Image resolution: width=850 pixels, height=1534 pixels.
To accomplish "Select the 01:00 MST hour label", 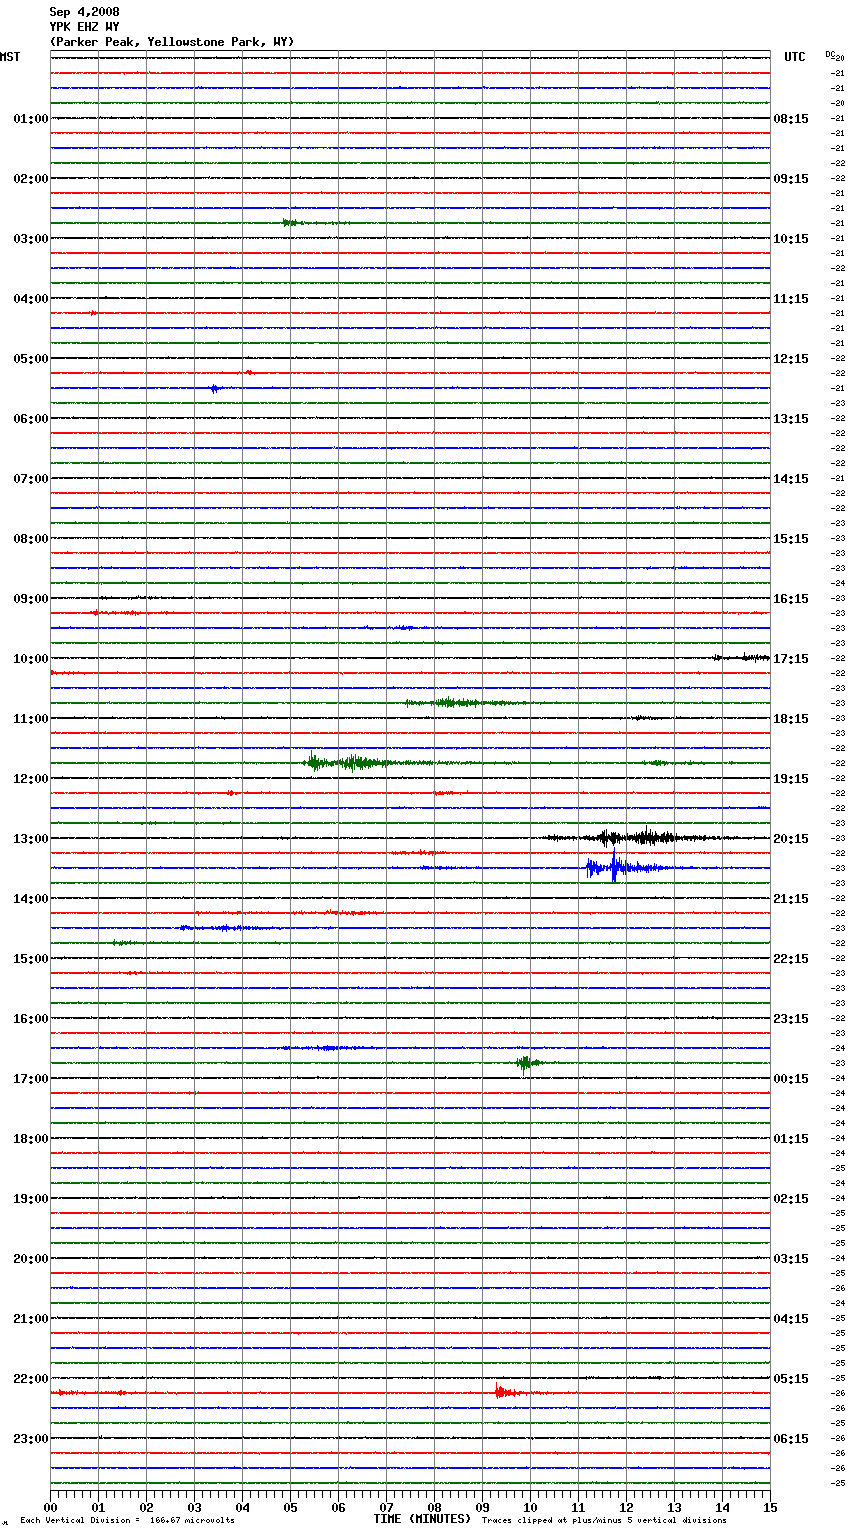I will click(x=30, y=119).
